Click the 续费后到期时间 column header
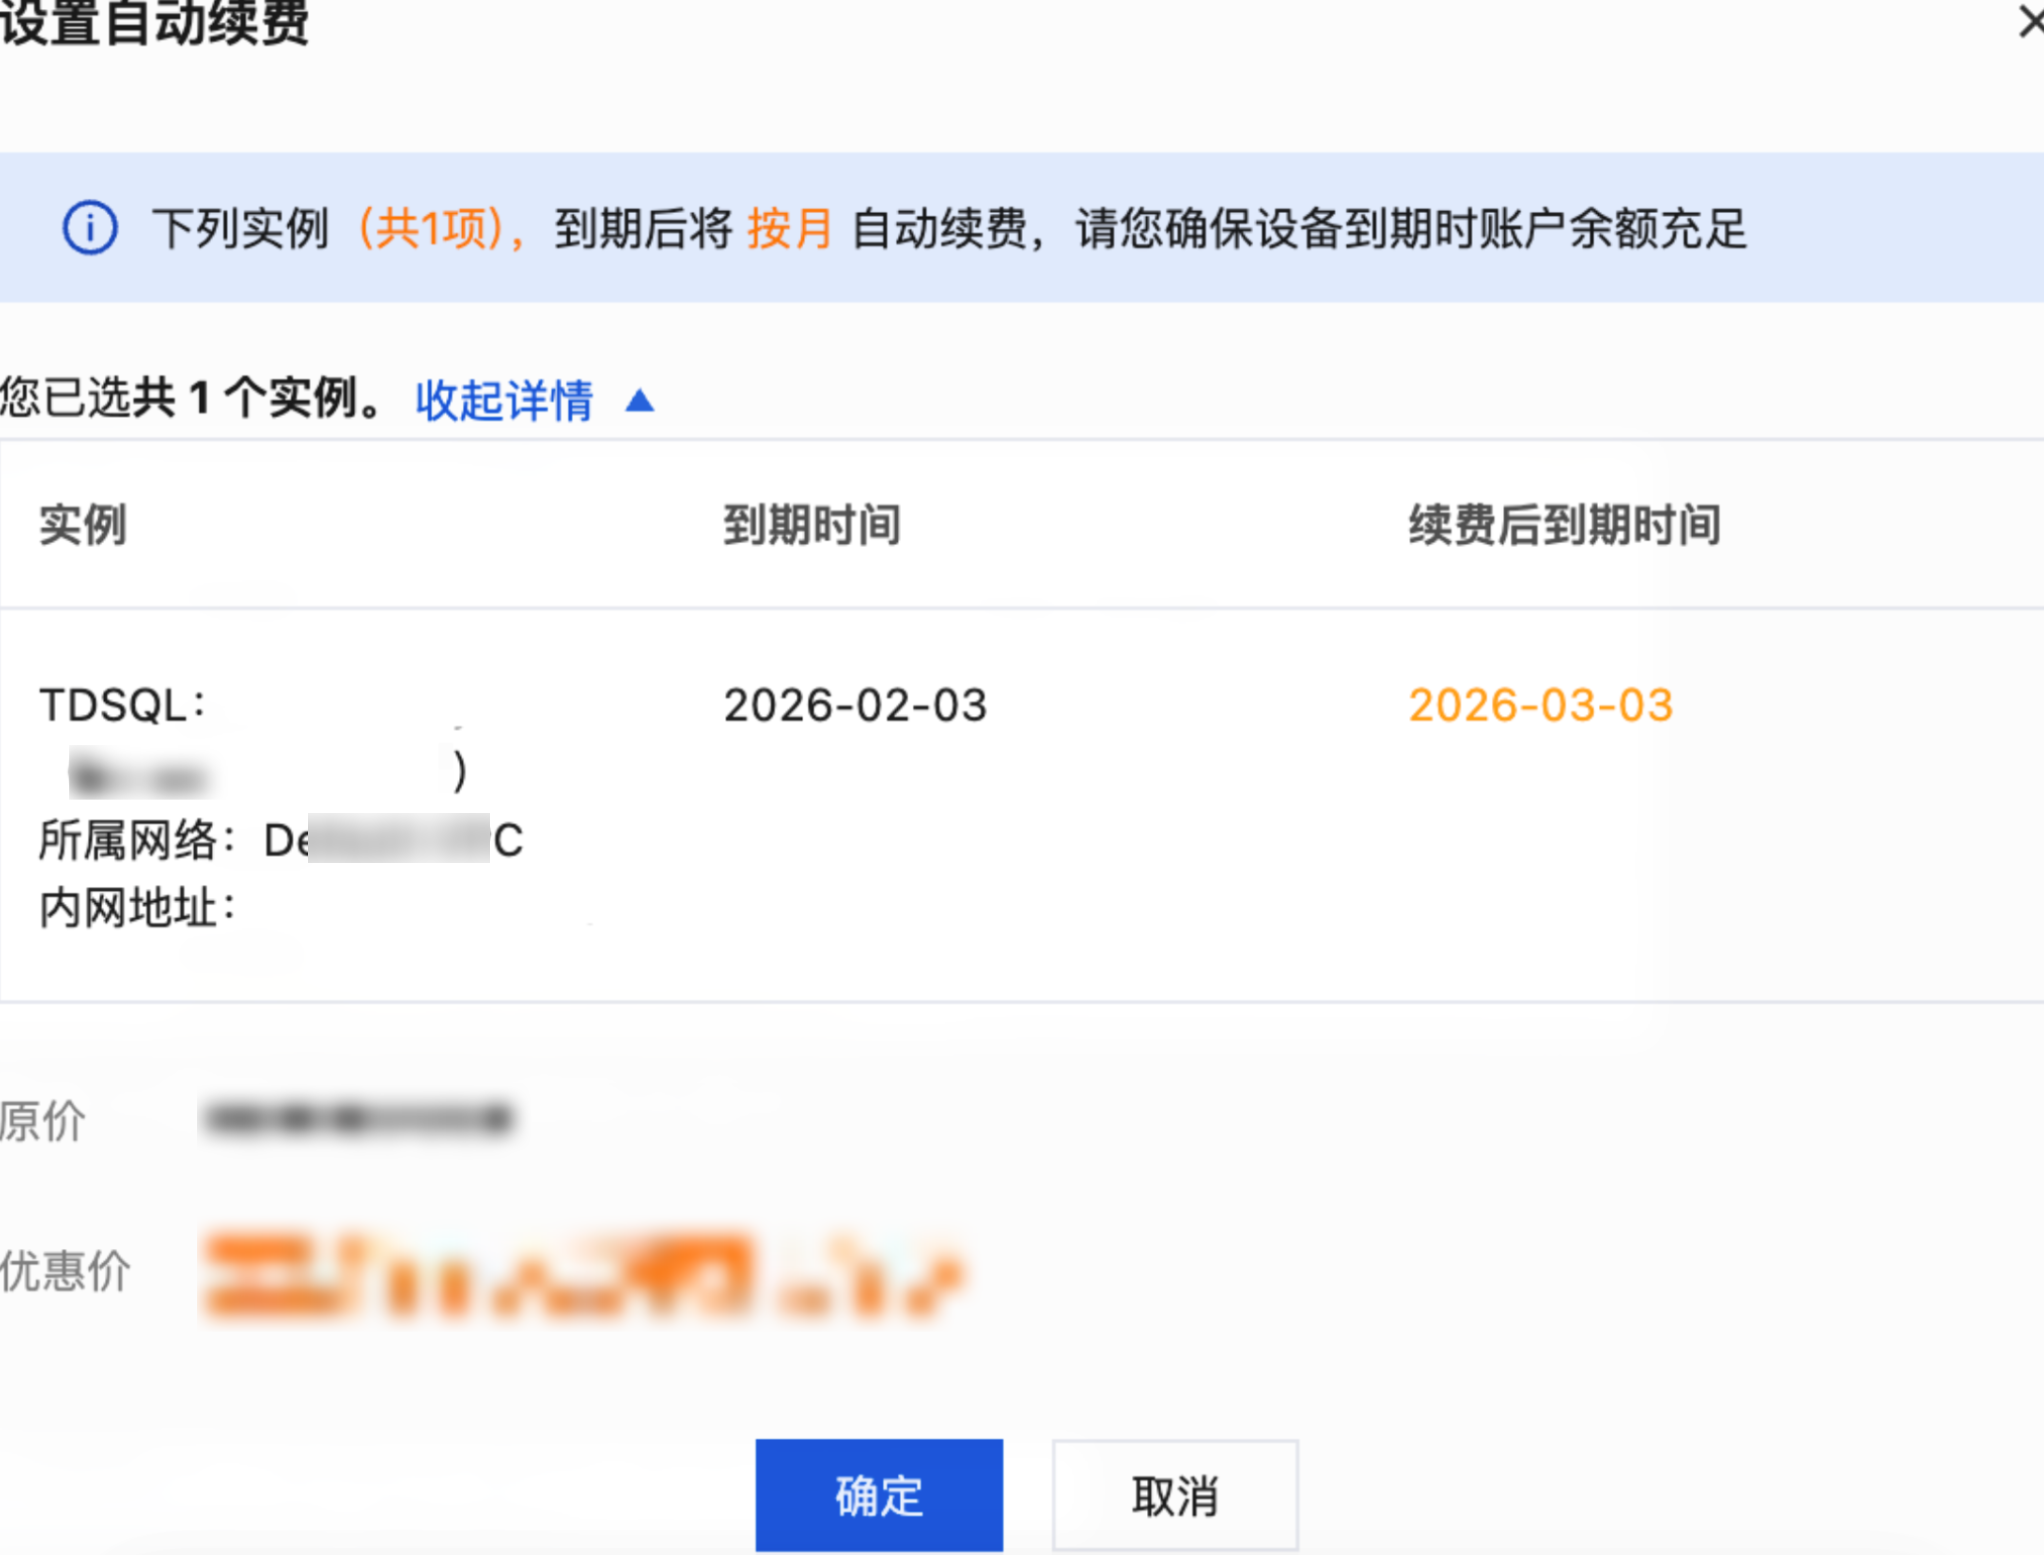 coord(1564,525)
